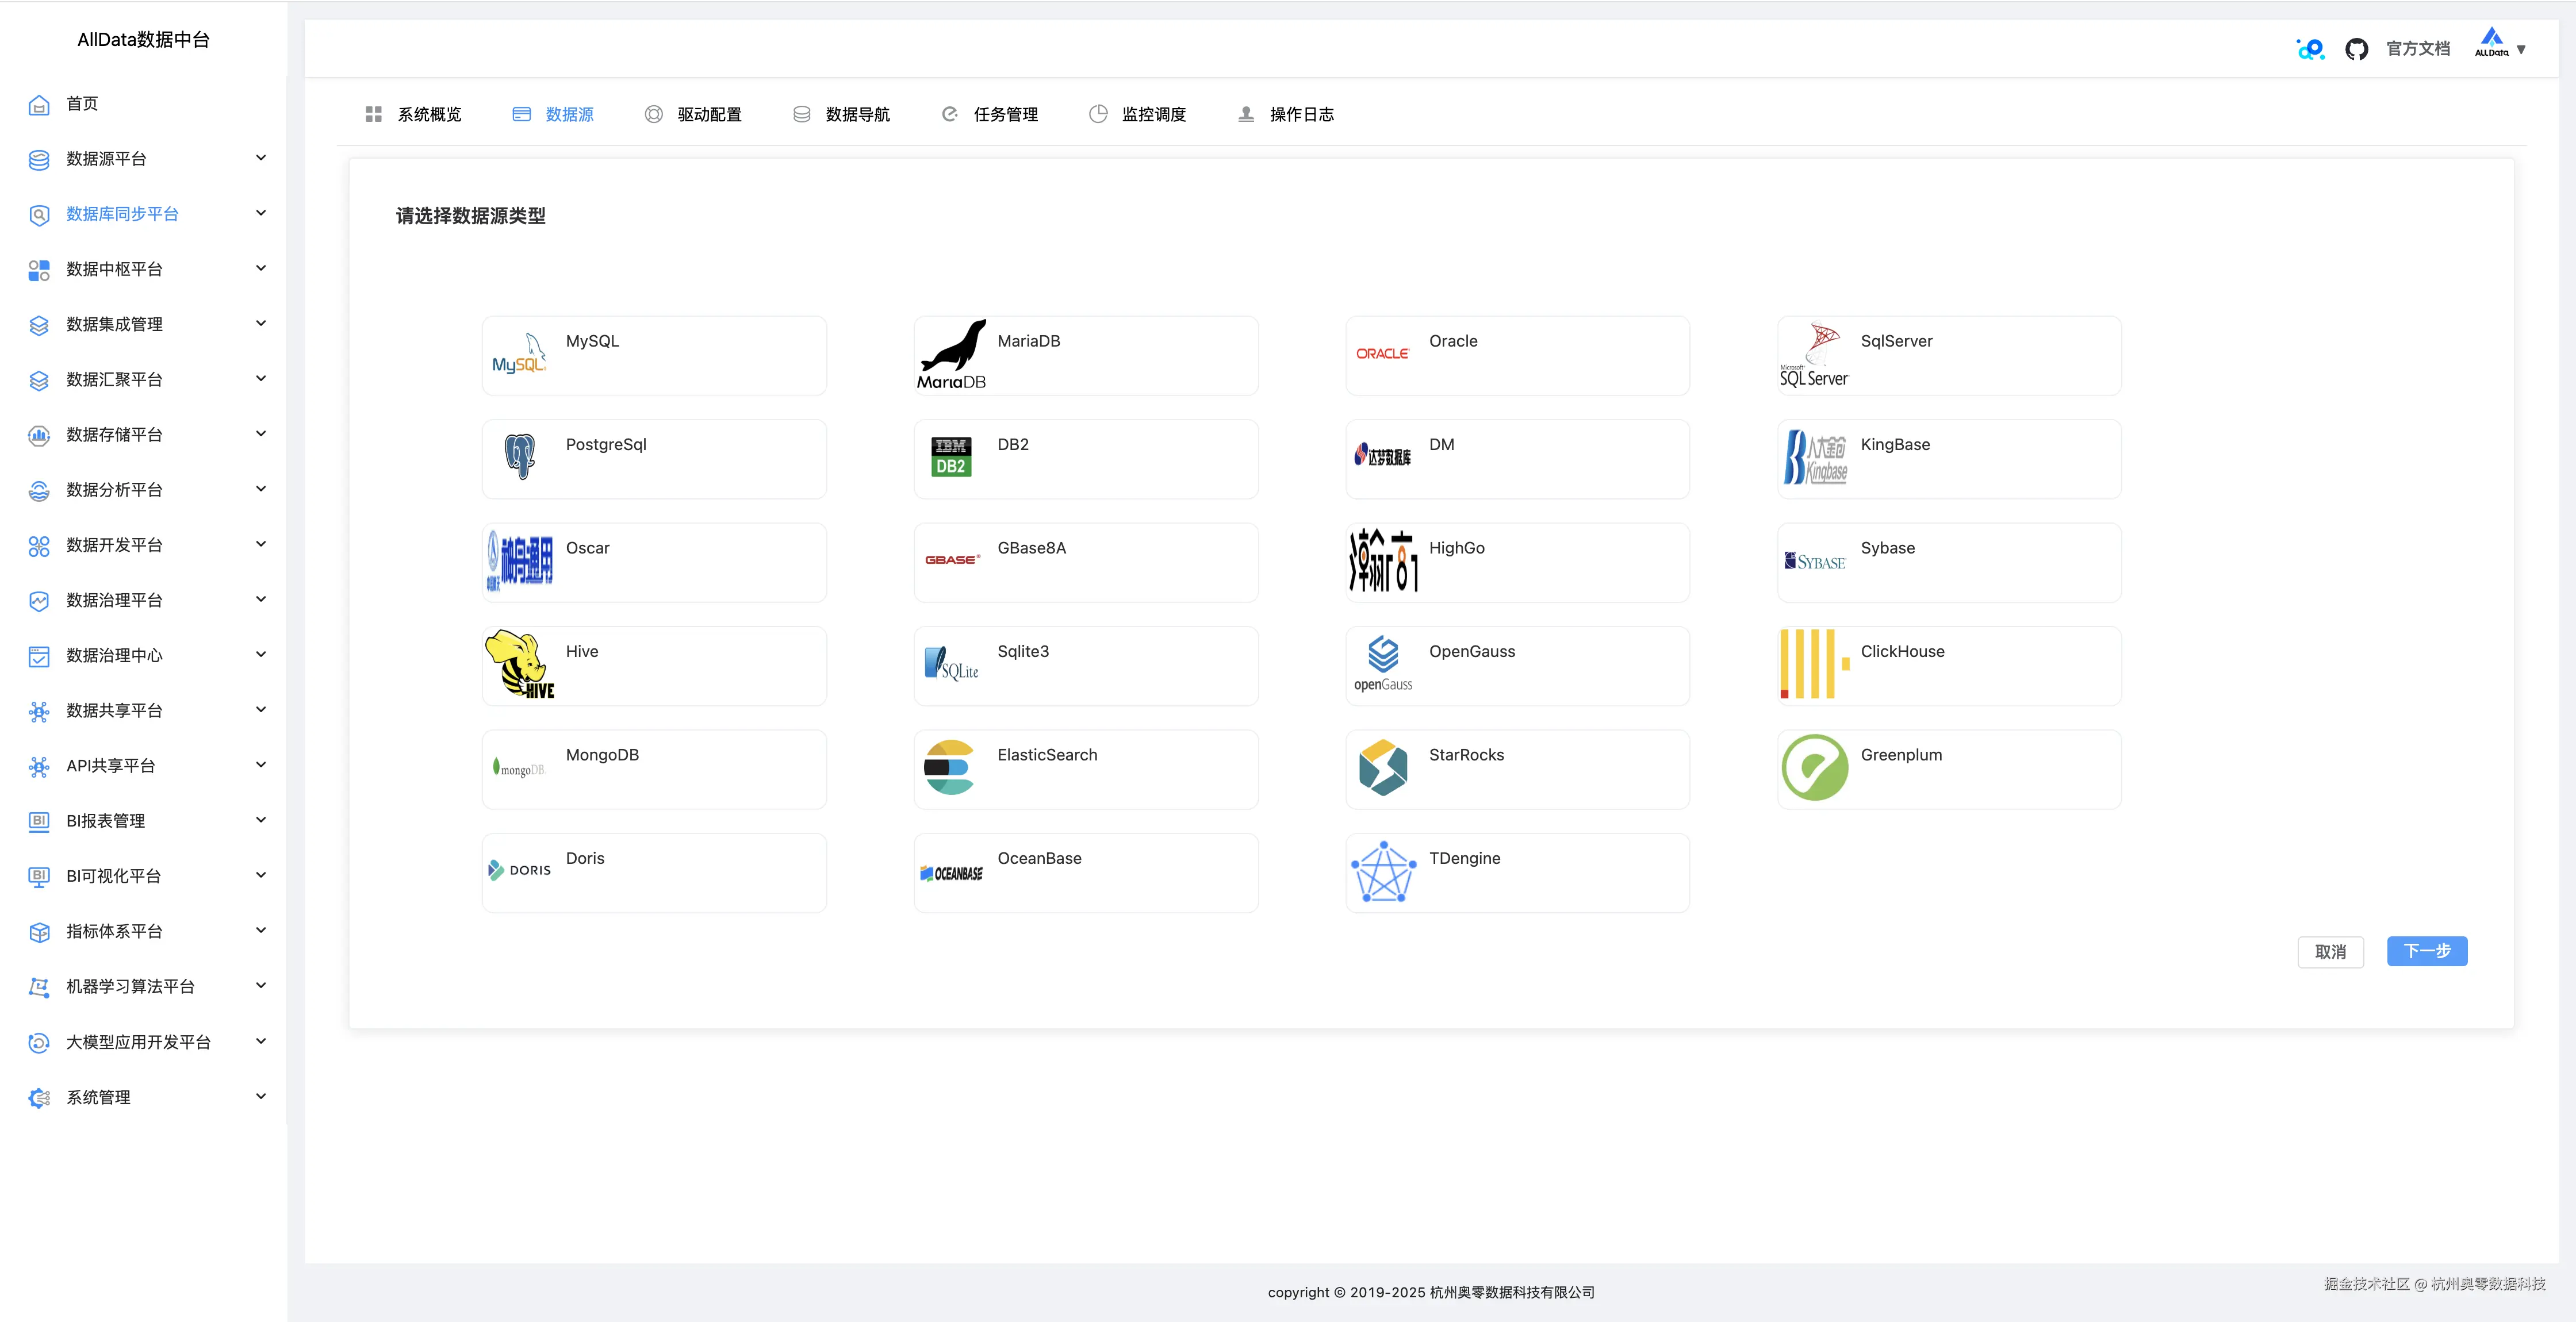Click the TDengine network icon

(1383, 872)
